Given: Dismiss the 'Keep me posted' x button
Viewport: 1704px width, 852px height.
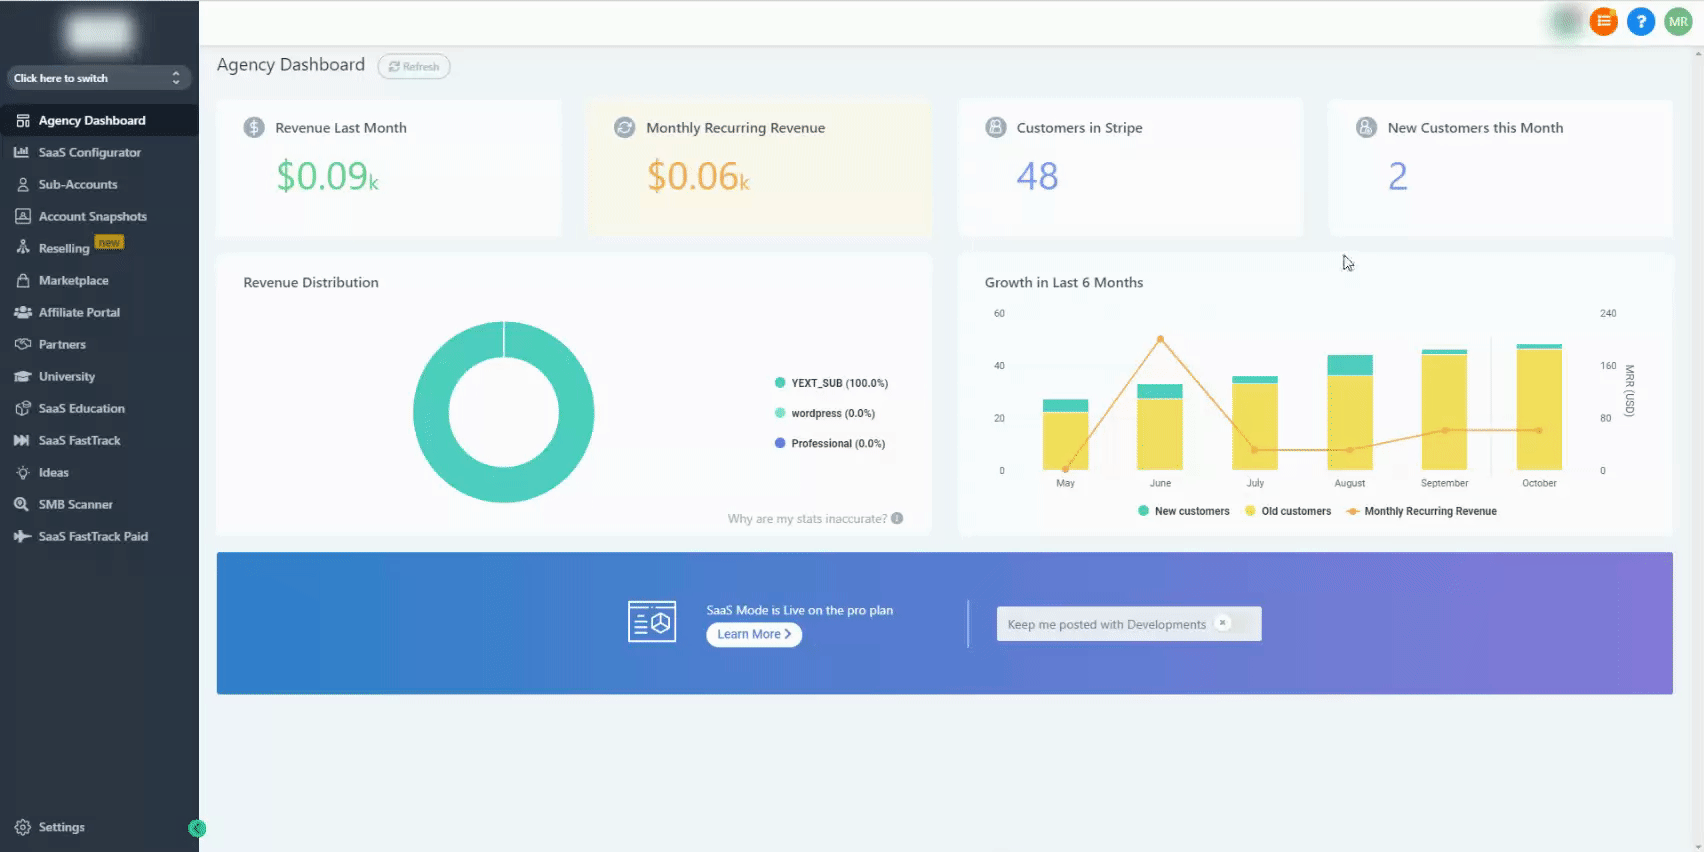Looking at the screenshot, I should click(1222, 623).
